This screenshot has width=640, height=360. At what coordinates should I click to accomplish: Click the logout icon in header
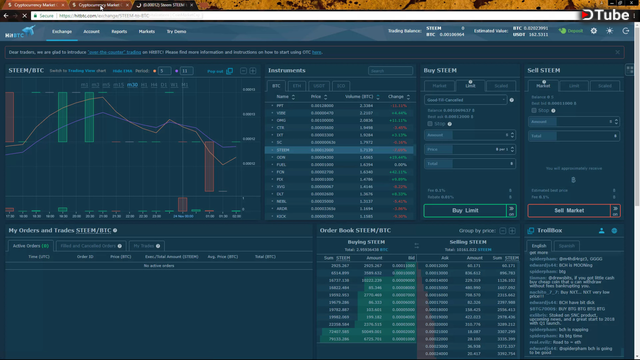(625, 31)
